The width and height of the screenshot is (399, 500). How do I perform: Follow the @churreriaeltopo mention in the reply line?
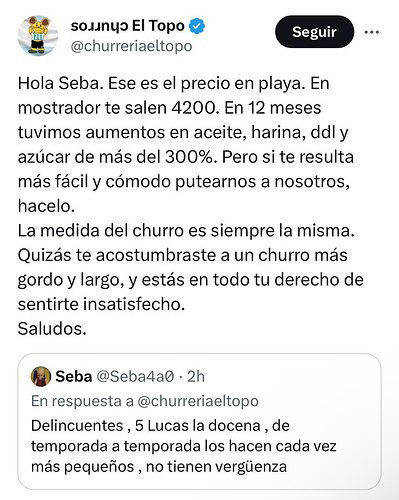tap(198, 401)
